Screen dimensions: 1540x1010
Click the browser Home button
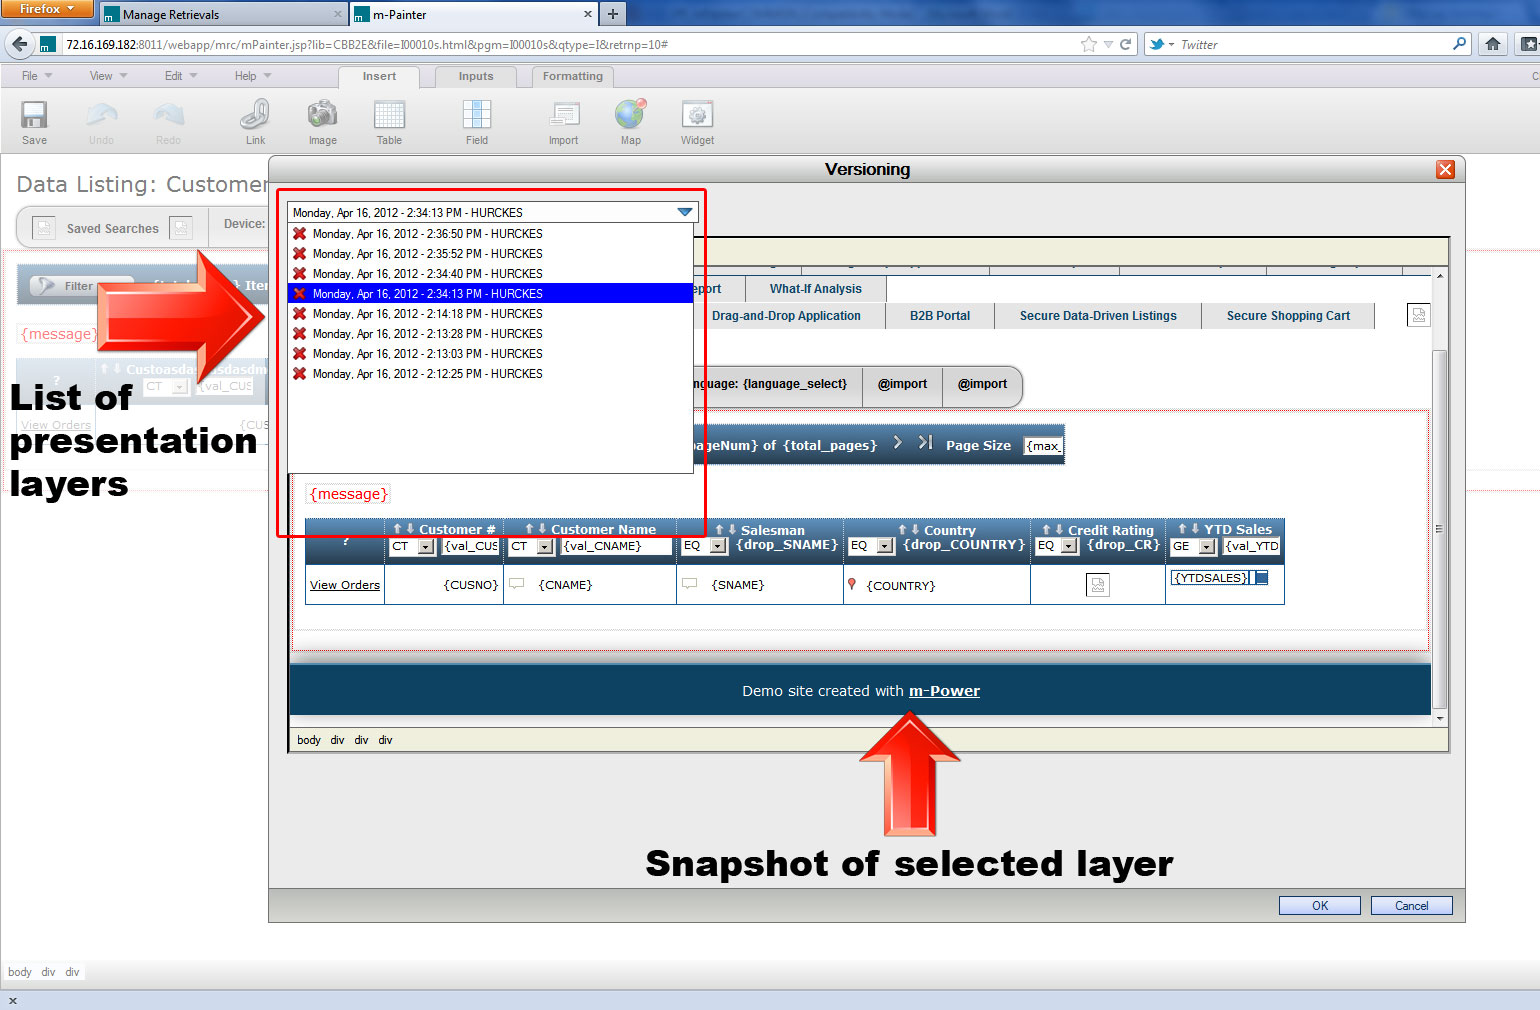pyautogui.click(x=1492, y=44)
